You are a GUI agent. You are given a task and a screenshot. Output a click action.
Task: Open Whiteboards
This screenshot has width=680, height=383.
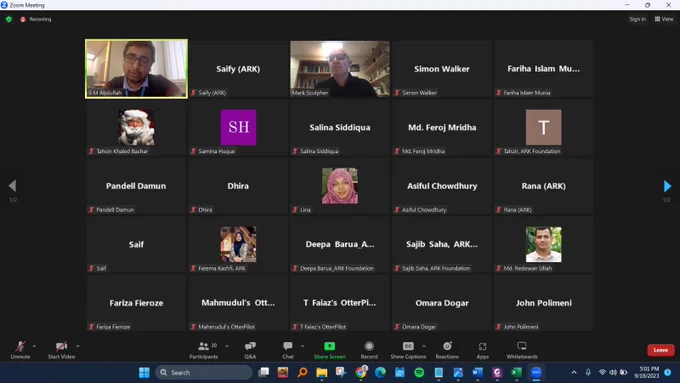pos(522,350)
